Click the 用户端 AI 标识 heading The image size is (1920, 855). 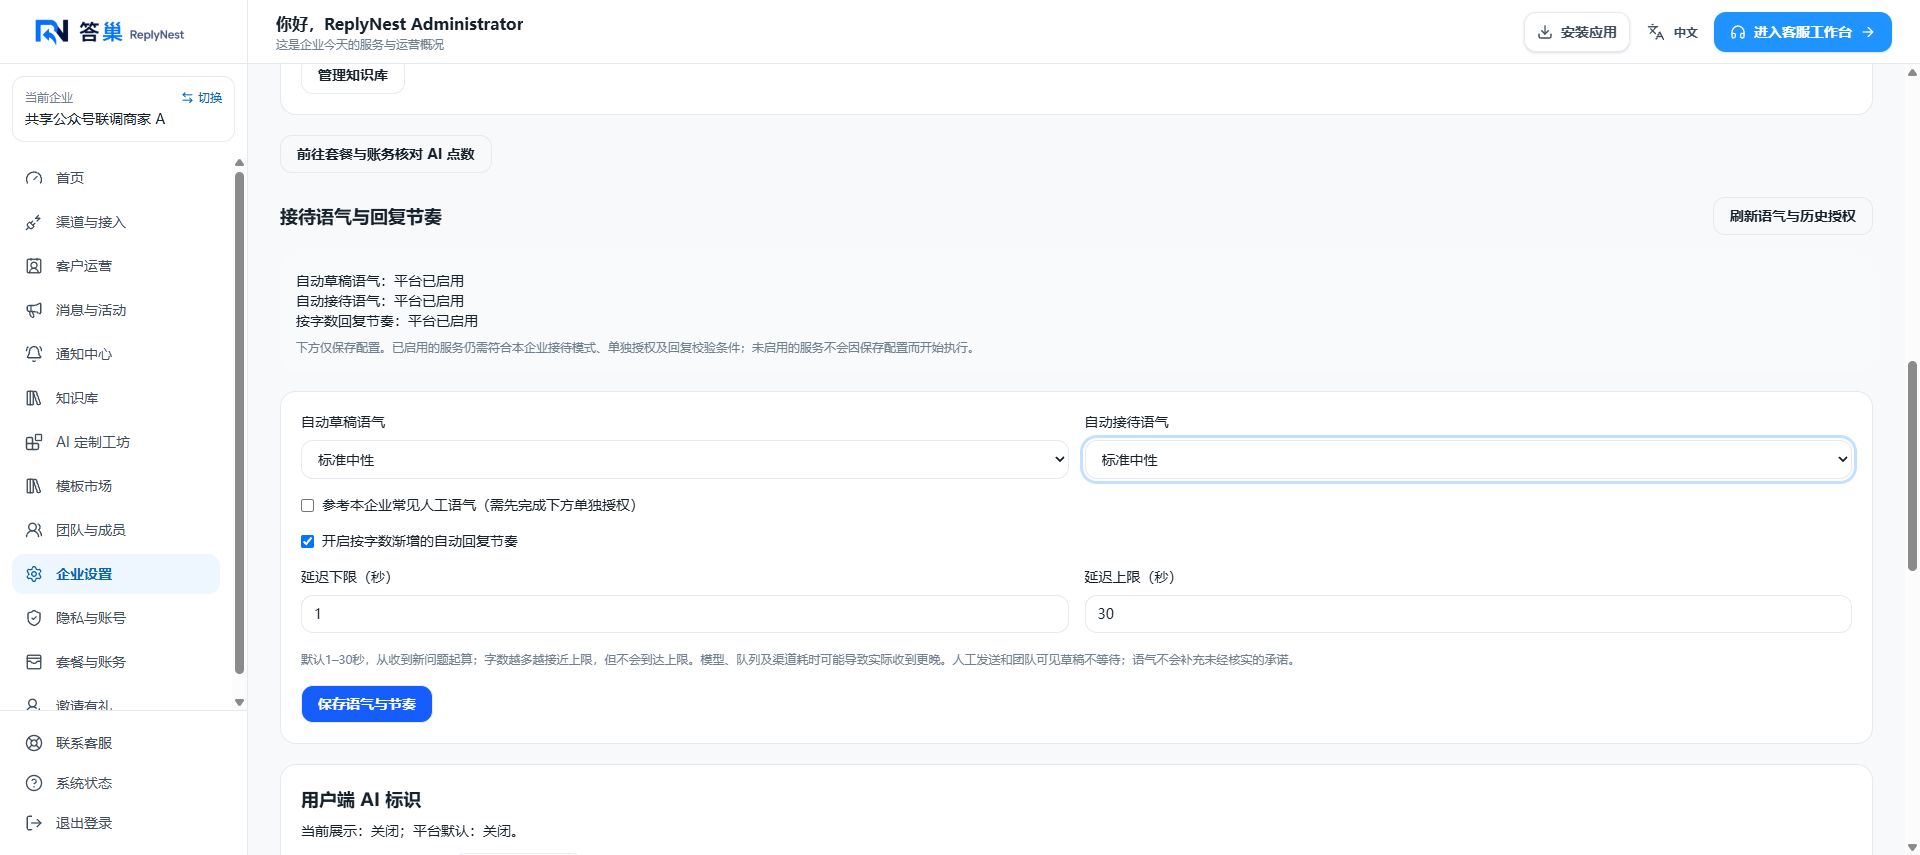pyautogui.click(x=361, y=800)
